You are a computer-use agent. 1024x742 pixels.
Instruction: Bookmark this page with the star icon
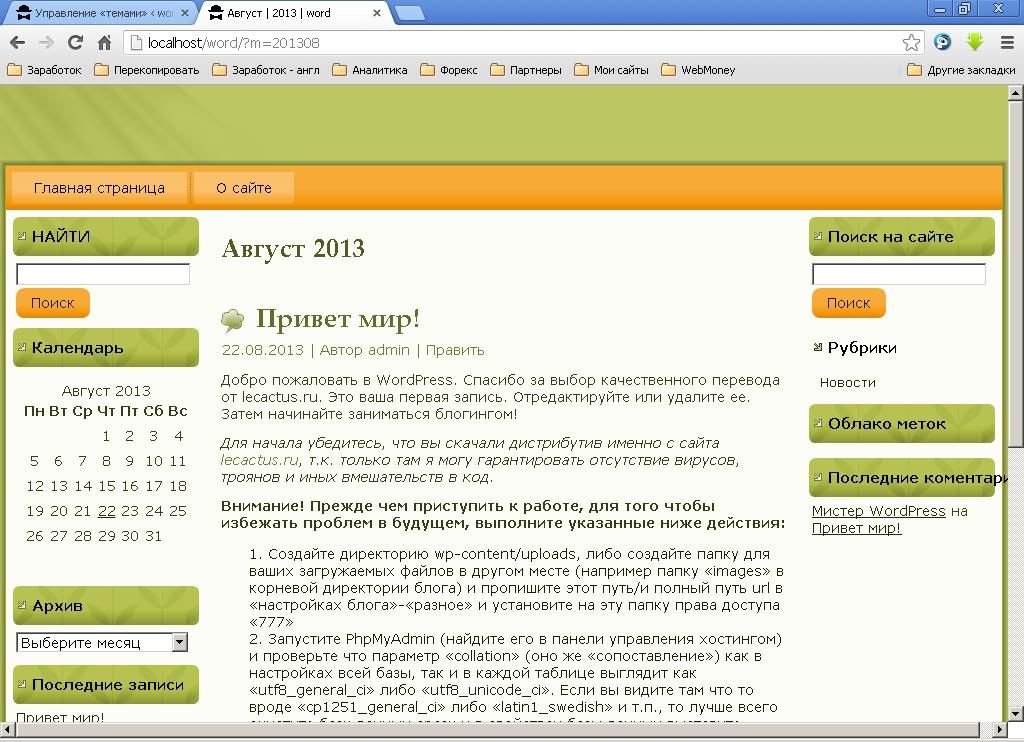(911, 43)
